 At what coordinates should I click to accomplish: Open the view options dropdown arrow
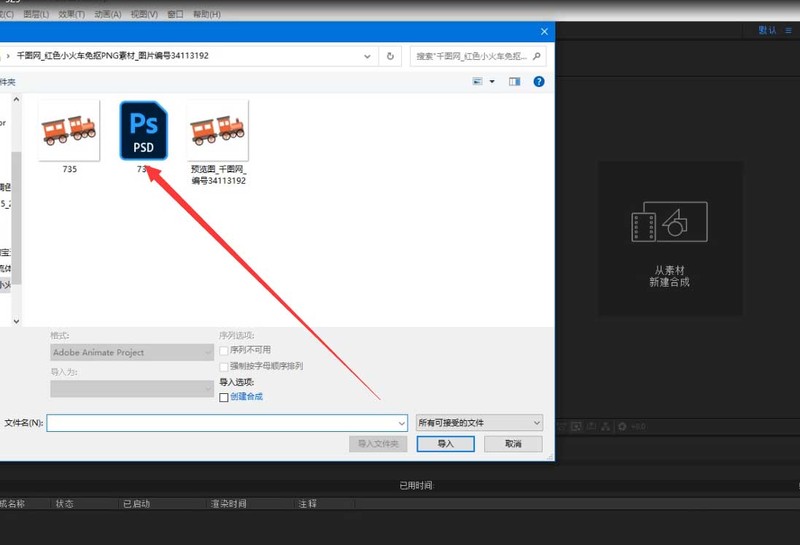tap(492, 82)
